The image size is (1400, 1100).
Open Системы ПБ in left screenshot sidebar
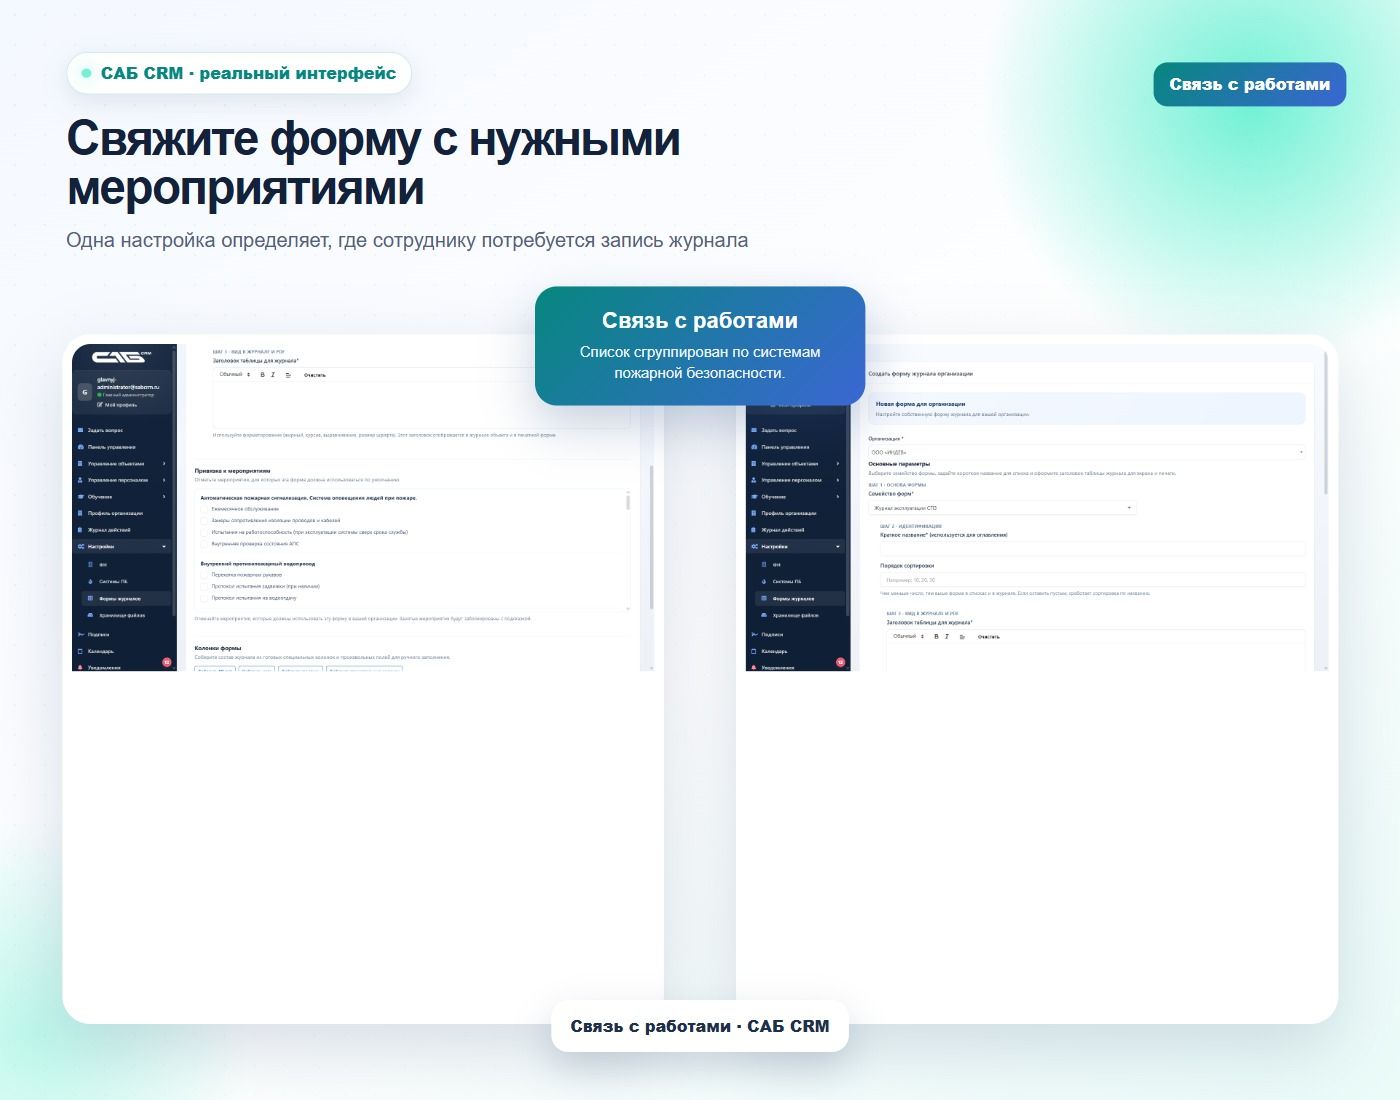pos(128,581)
